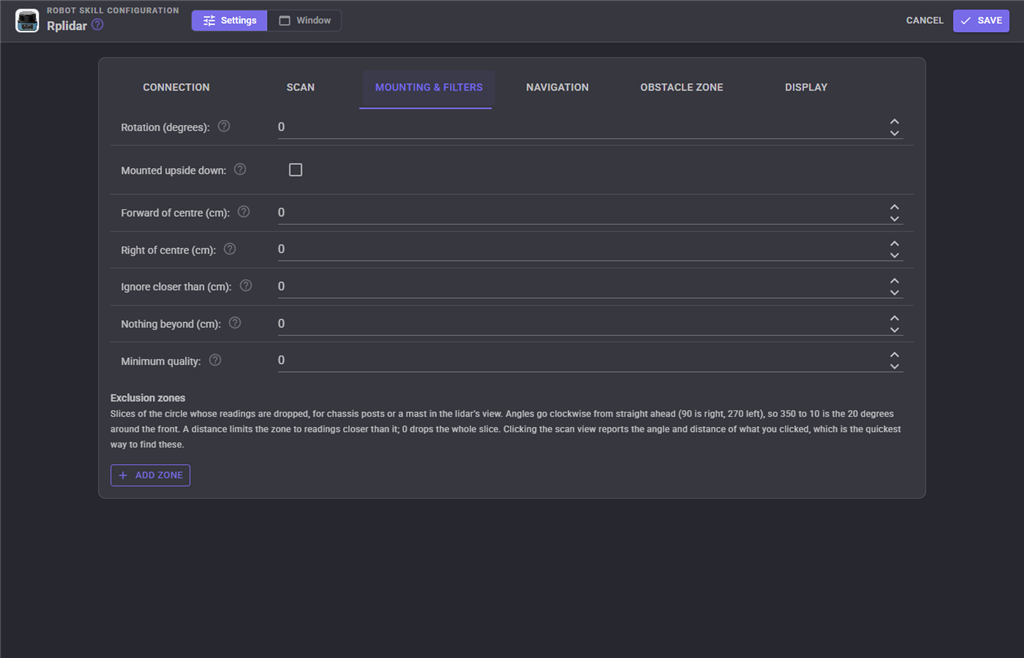This screenshot has height=658, width=1024.
Task: Decrease Right of centre value
Action: pyautogui.click(x=895, y=255)
